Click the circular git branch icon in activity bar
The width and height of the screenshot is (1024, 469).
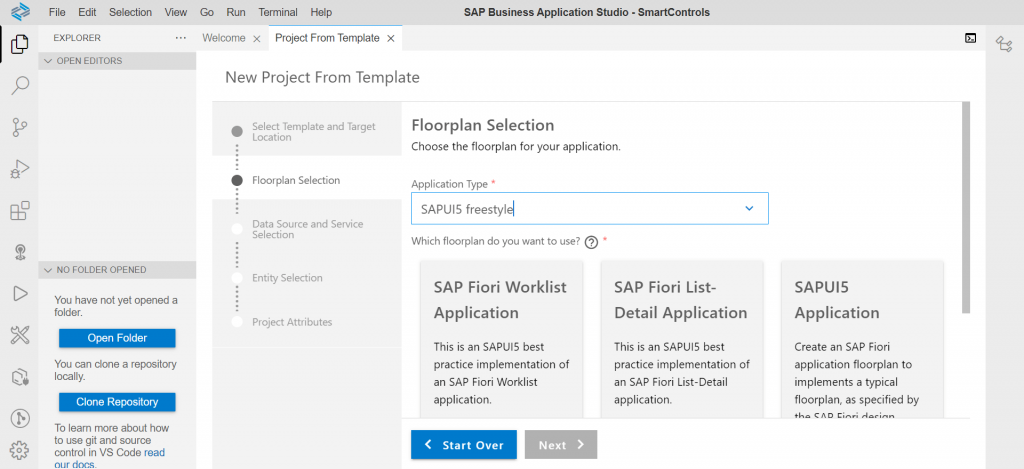[20, 418]
